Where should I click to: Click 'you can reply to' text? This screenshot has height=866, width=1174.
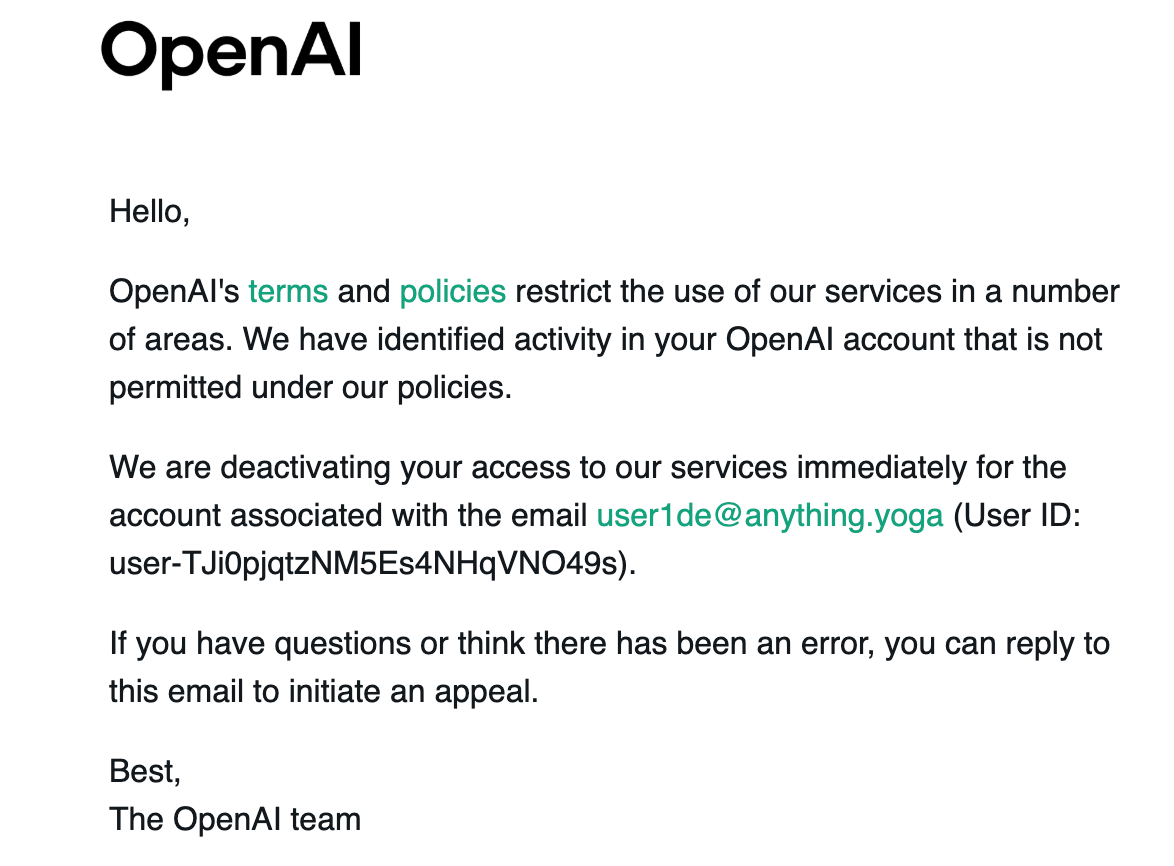click(997, 644)
